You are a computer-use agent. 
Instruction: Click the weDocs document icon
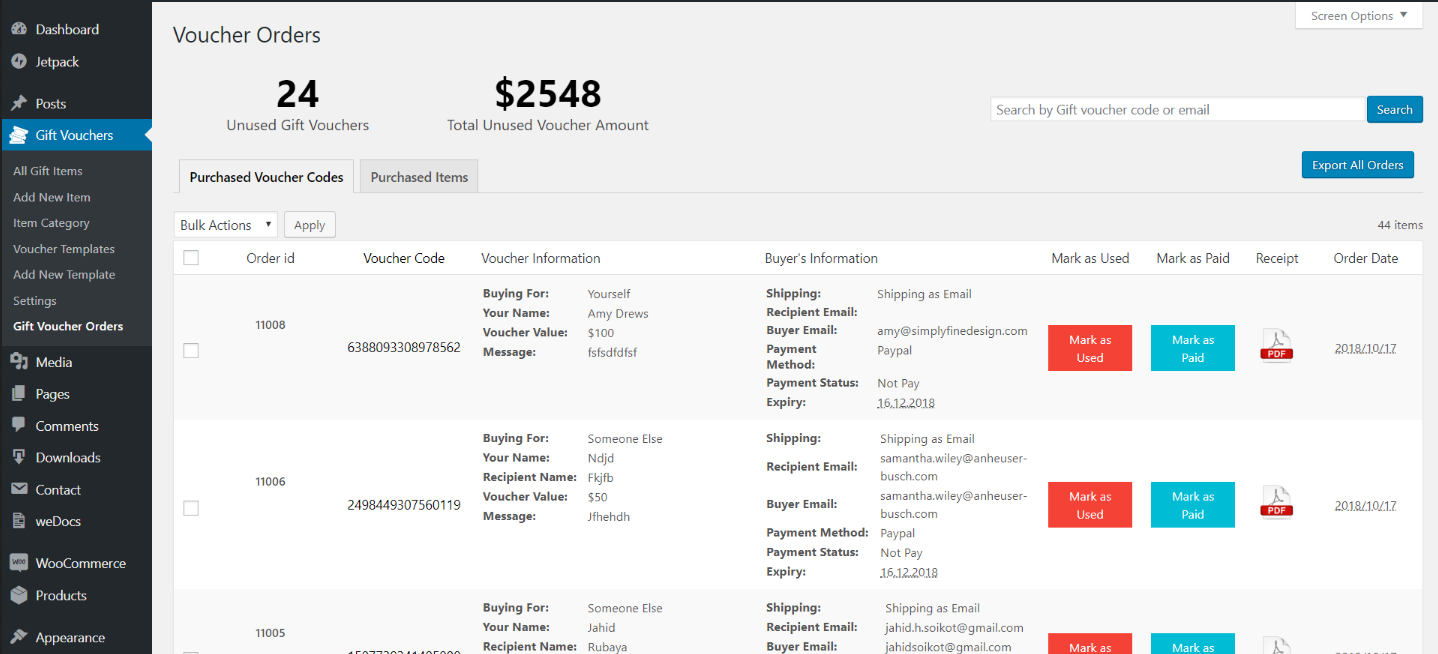tap(18, 521)
